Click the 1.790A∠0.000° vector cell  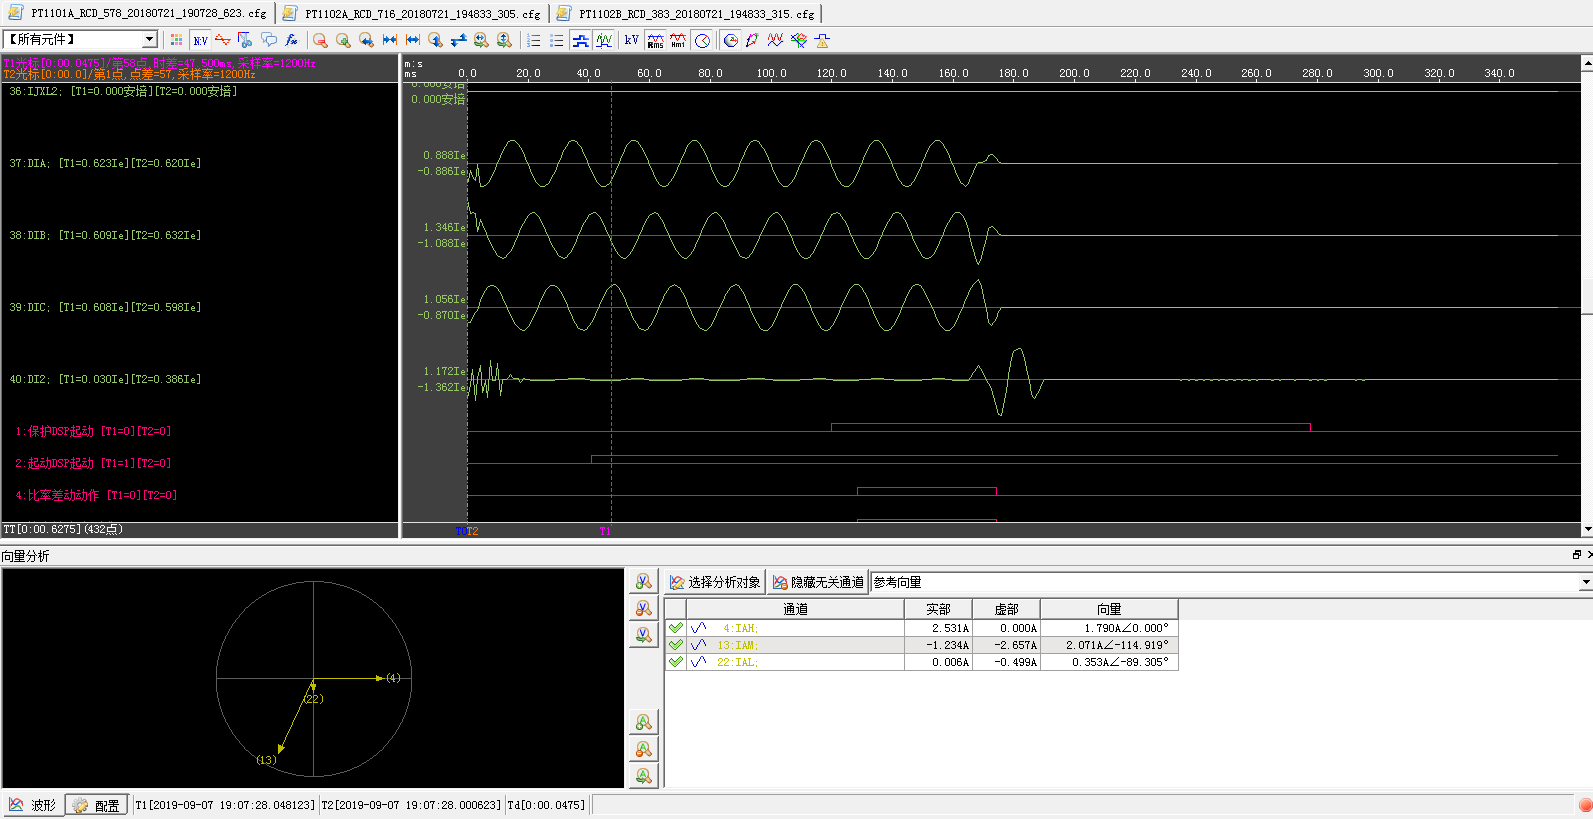coord(1109,628)
